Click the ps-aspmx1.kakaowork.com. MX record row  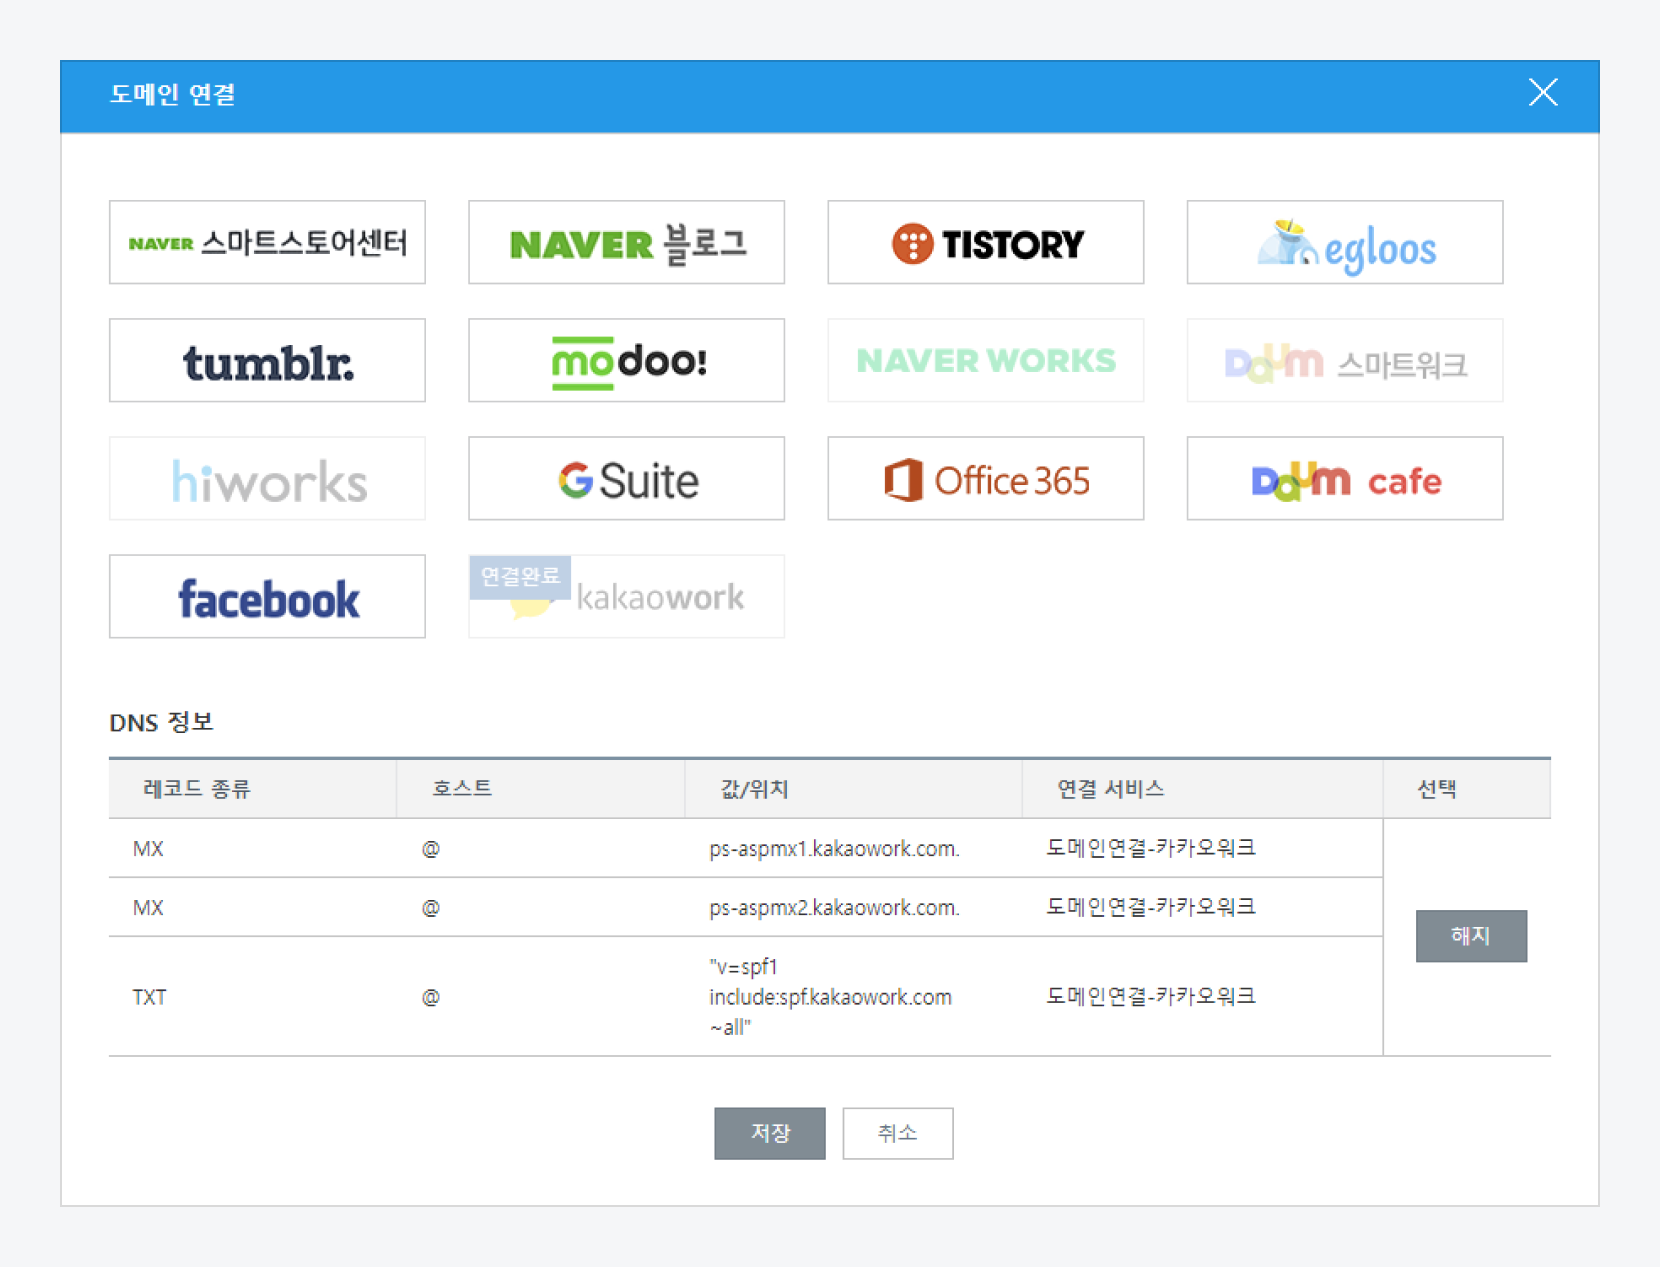[833, 849]
